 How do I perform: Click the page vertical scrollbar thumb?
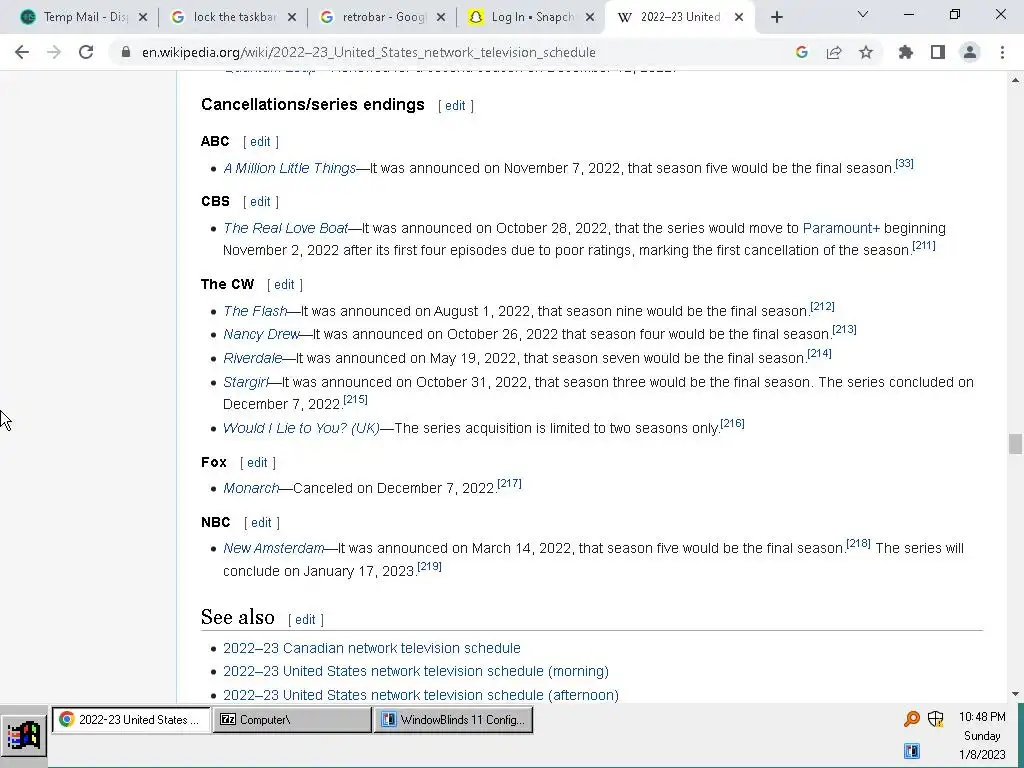[x=1015, y=444]
